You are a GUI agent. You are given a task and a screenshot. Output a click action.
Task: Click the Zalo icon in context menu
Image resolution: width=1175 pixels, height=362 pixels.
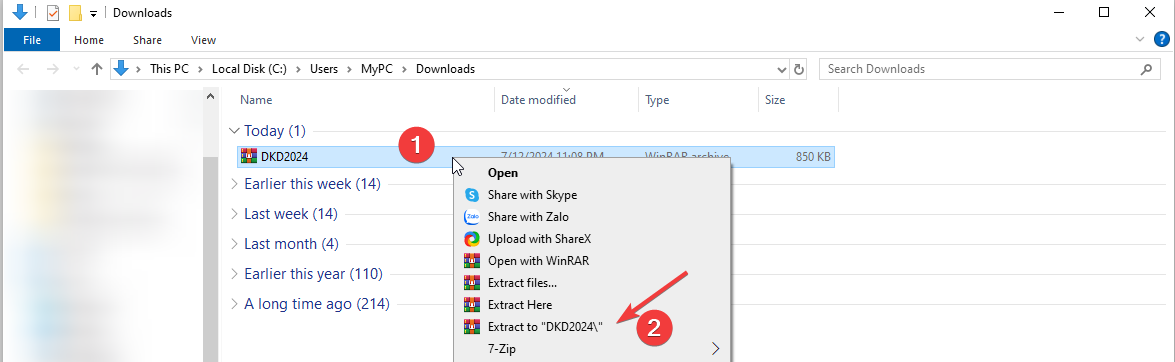(x=471, y=217)
